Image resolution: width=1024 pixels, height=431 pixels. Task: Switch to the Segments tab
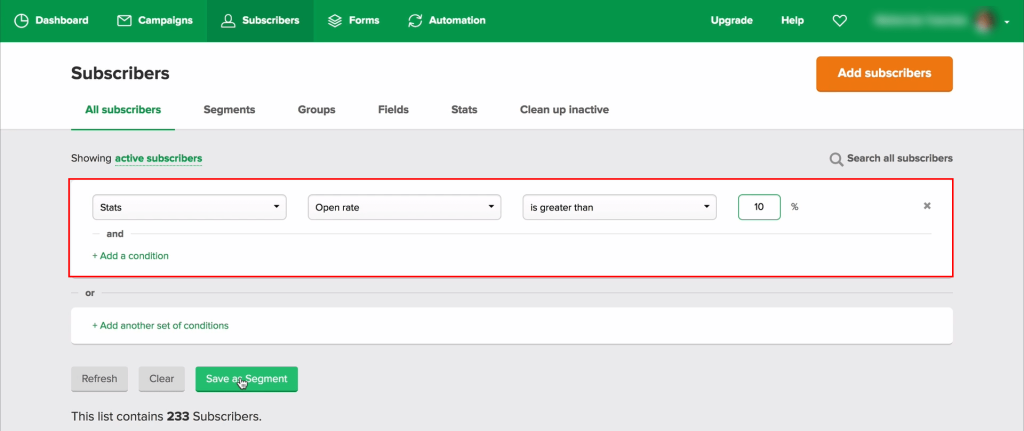[x=229, y=110]
